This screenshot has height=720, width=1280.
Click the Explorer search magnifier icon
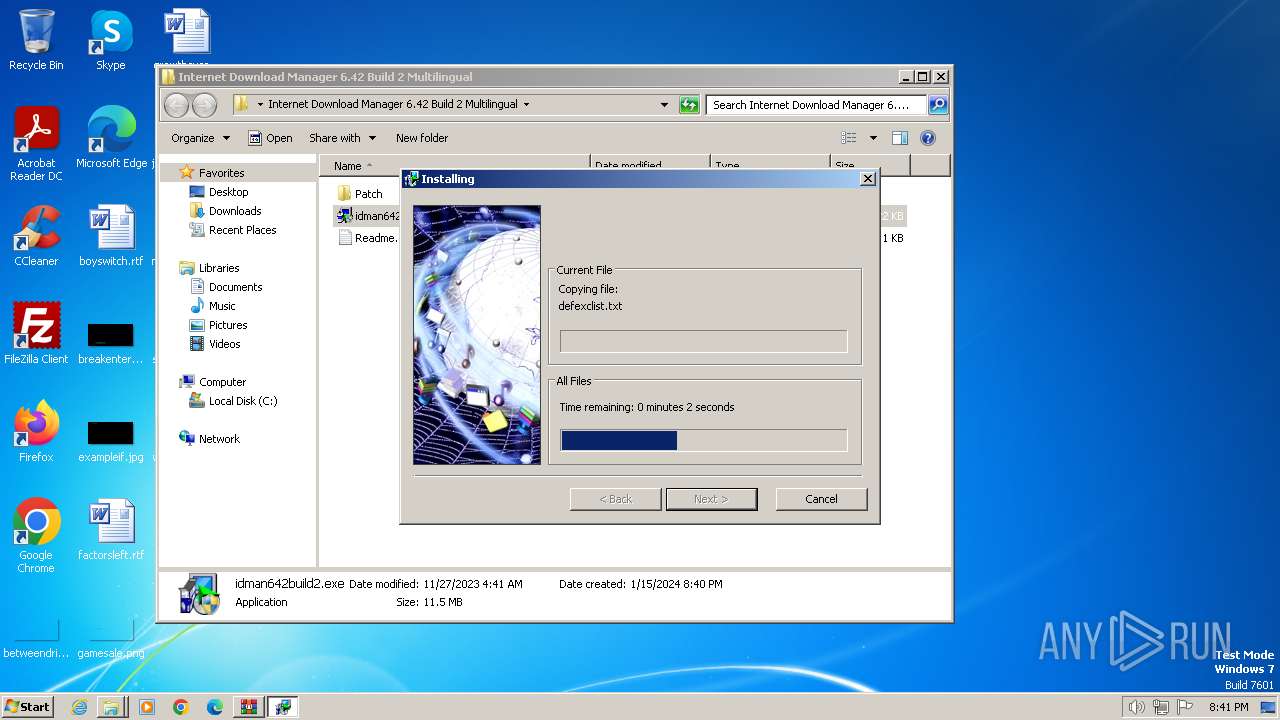click(938, 104)
